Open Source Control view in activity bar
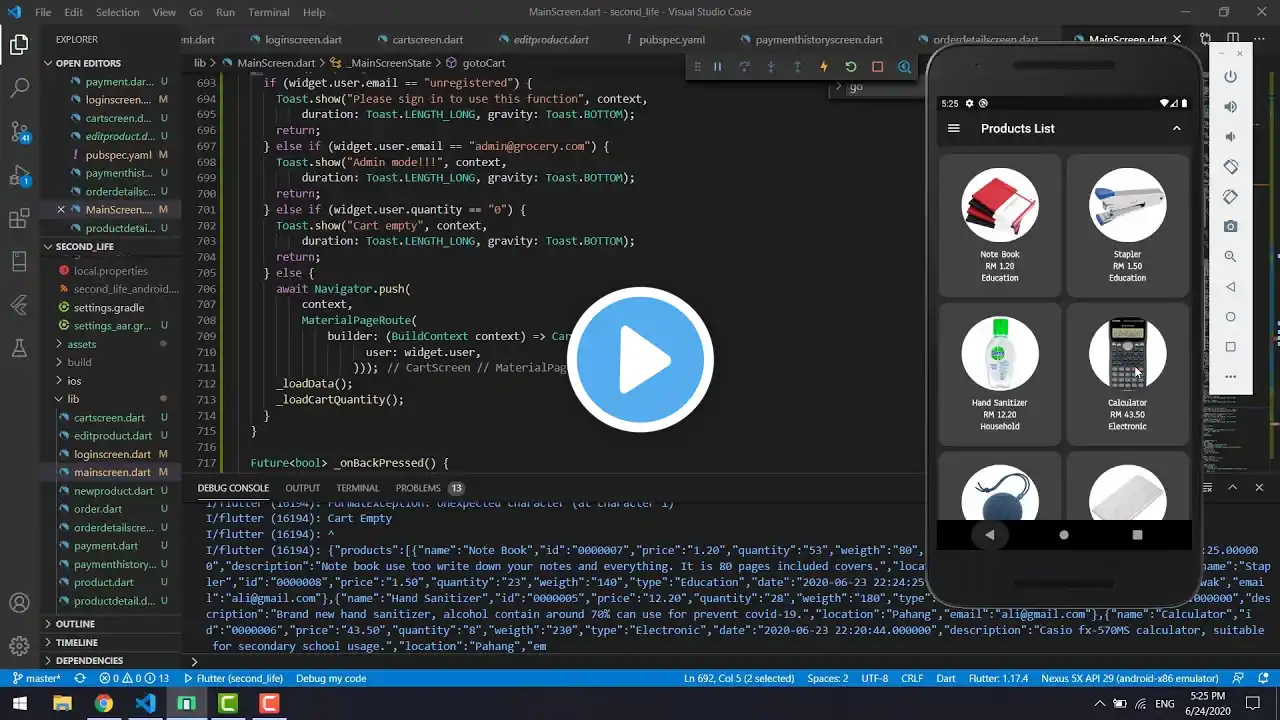 19,132
